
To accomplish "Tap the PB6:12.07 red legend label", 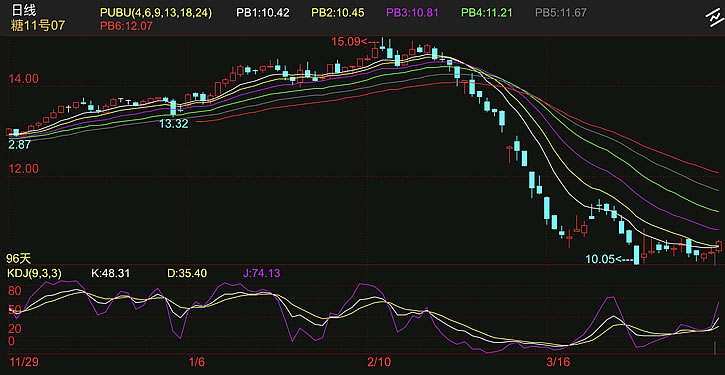I will tap(126, 26).
